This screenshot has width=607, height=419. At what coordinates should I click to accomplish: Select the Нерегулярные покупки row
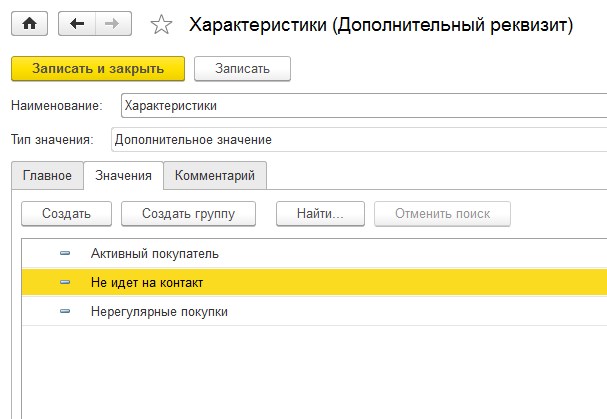(314, 311)
